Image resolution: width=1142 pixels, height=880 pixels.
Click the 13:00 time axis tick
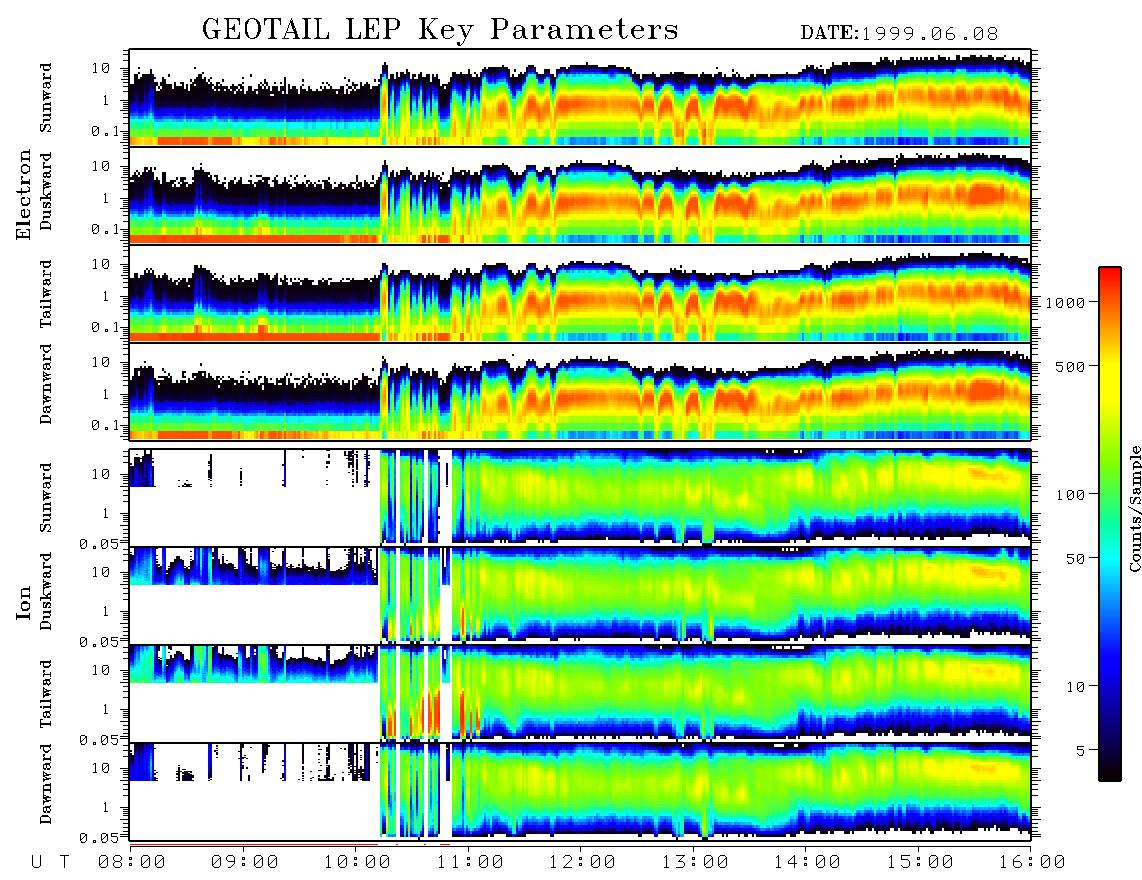click(x=695, y=862)
